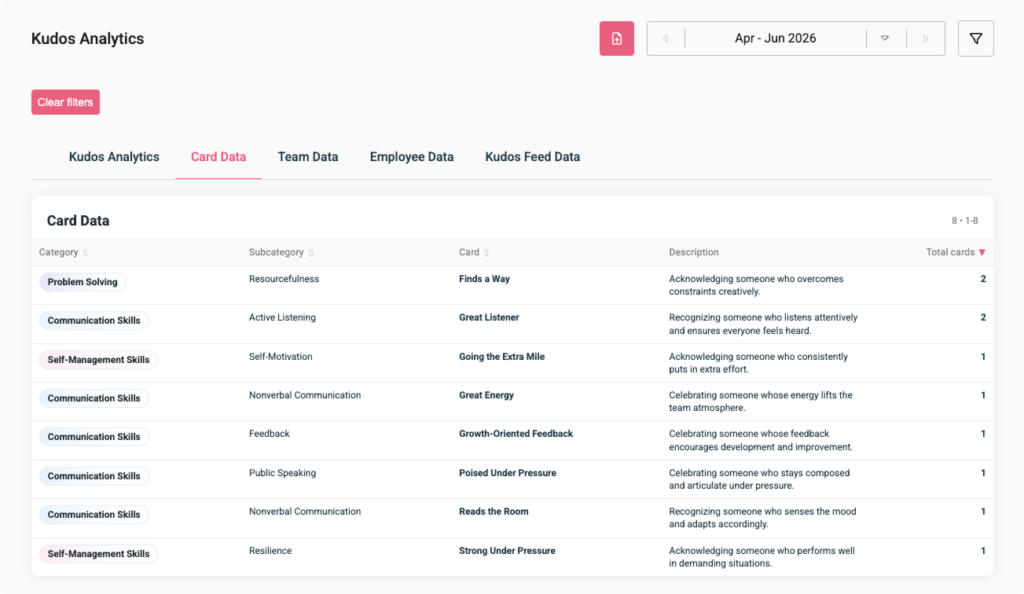Click Communication Skills tag in Poised Under Pressure row
The width and height of the screenshot is (1024, 594).
click(94, 476)
